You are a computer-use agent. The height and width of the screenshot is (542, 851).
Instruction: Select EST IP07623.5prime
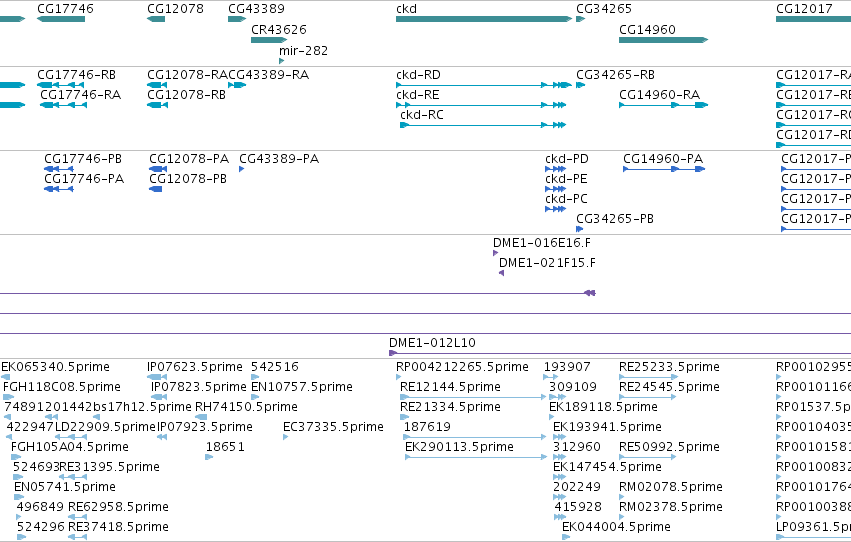(195, 367)
